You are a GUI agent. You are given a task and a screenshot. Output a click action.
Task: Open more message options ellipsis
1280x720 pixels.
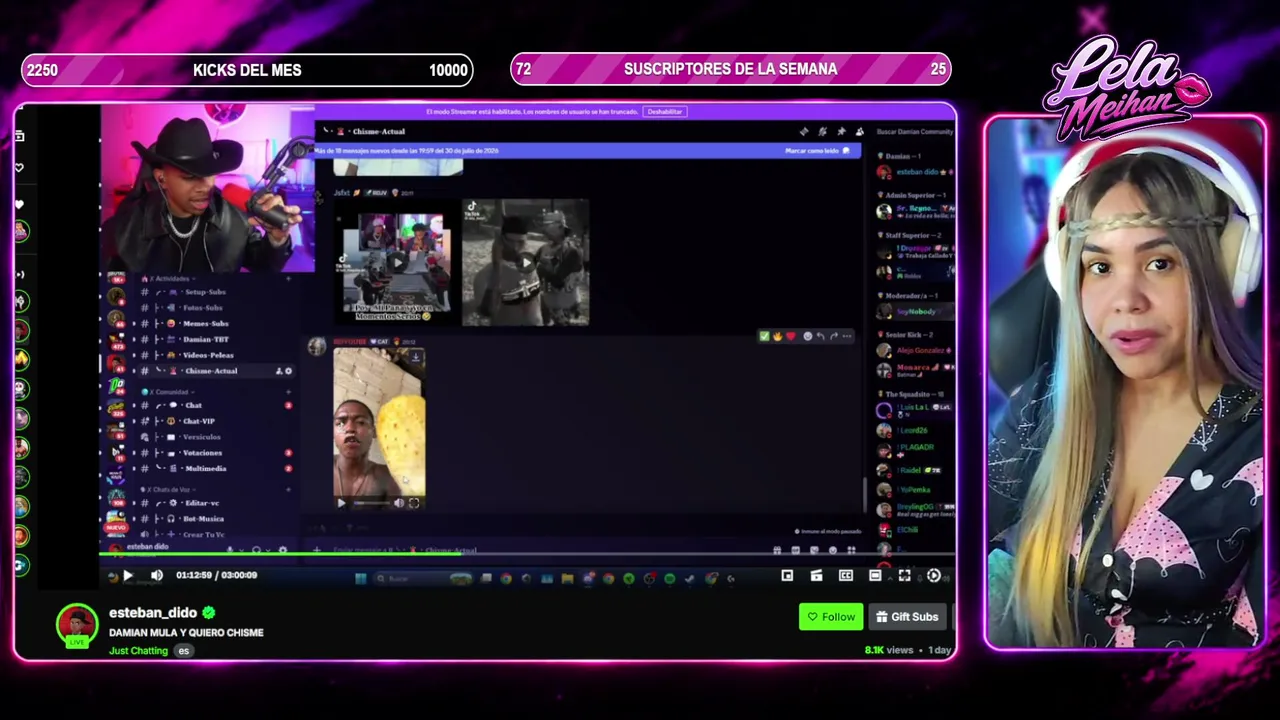tap(847, 337)
